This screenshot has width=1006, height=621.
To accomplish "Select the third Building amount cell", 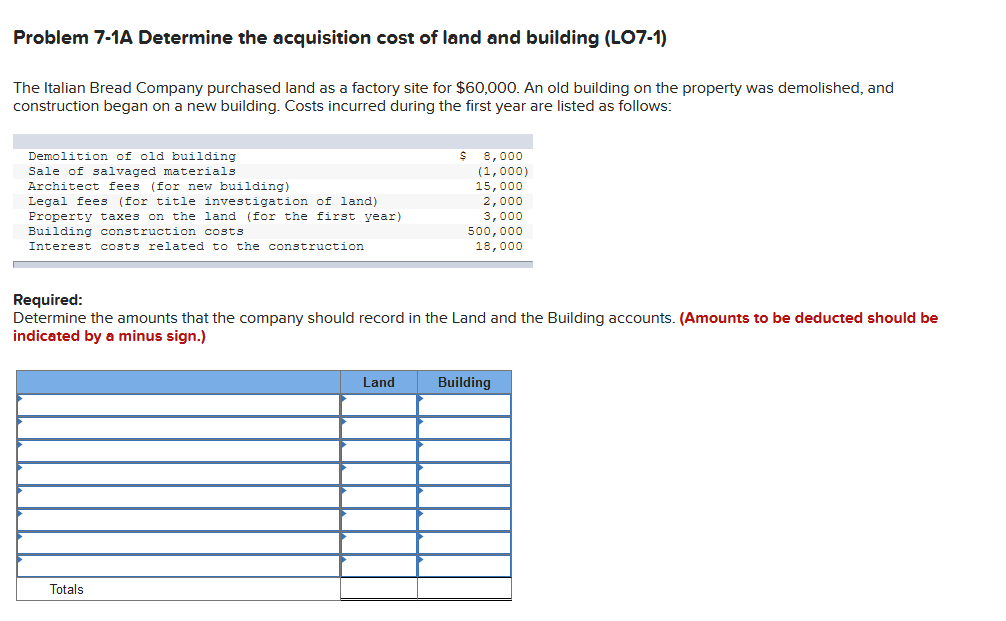I will pyautogui.click(x=466, y=451).
